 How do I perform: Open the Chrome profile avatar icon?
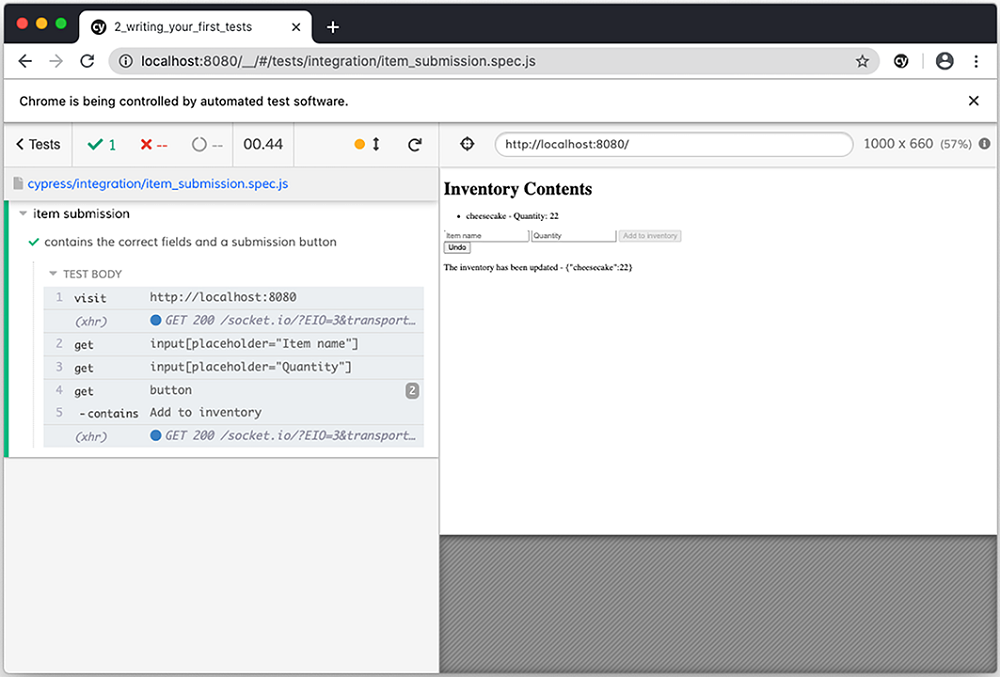[944, 61]
